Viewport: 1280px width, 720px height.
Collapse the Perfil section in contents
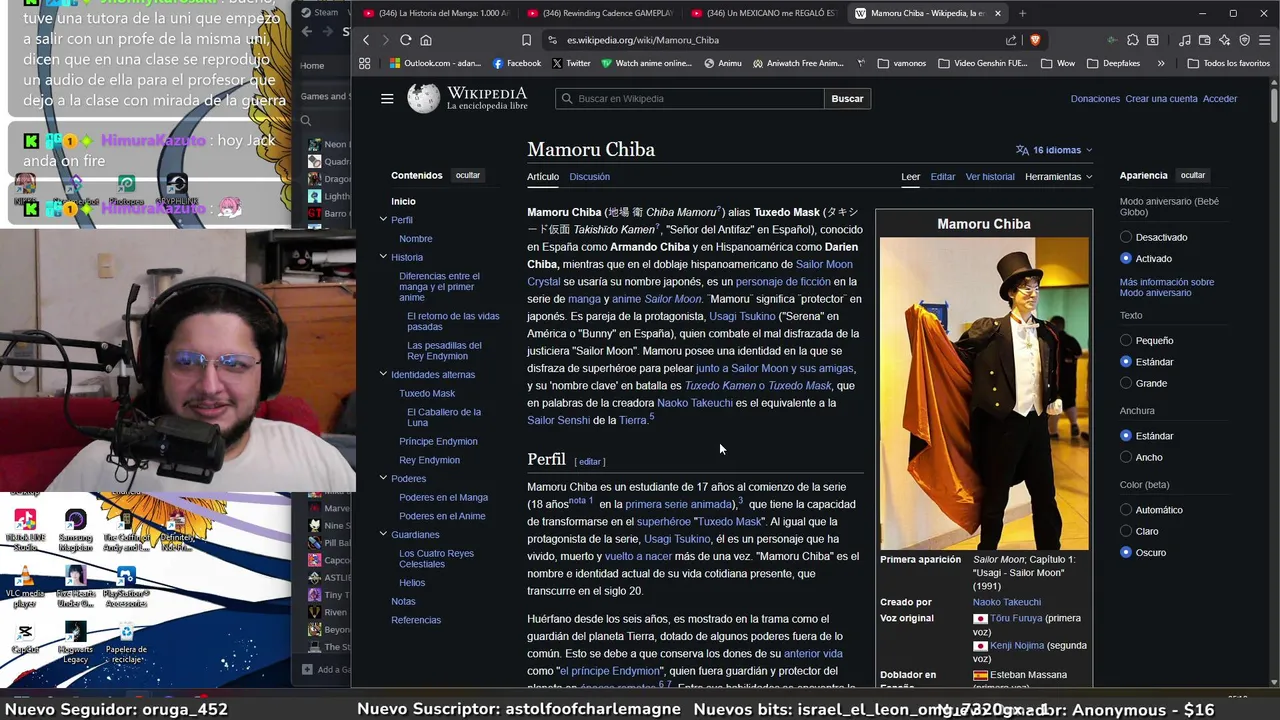click(383, 219)
